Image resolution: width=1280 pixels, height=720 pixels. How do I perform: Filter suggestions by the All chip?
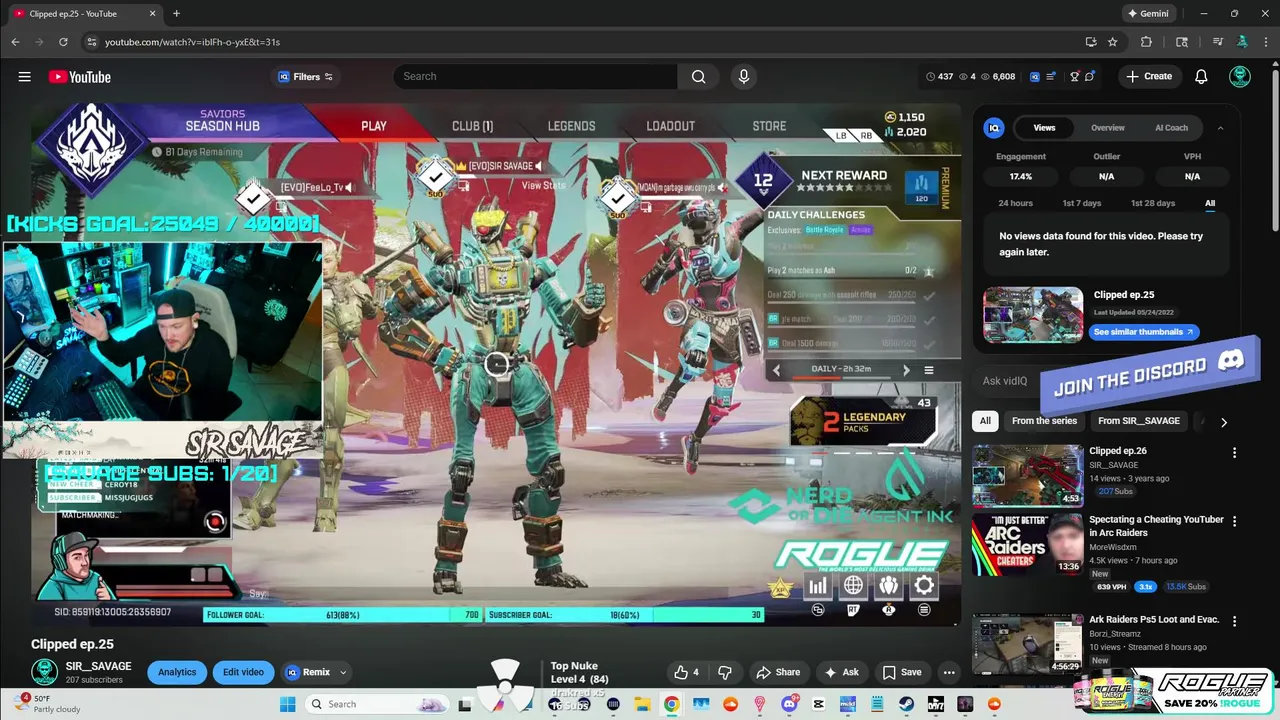pos(985,421)
